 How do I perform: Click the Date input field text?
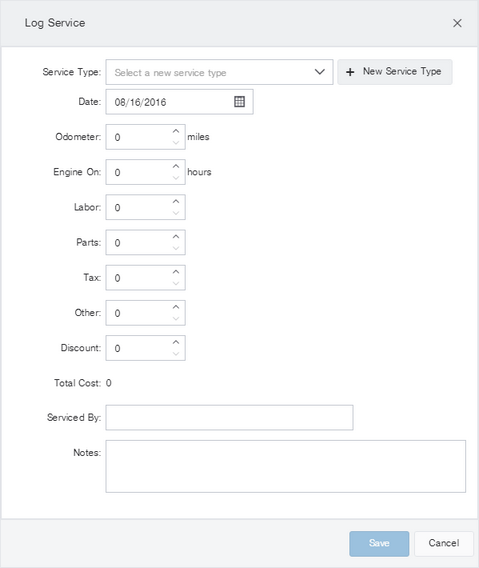(140, 102)
